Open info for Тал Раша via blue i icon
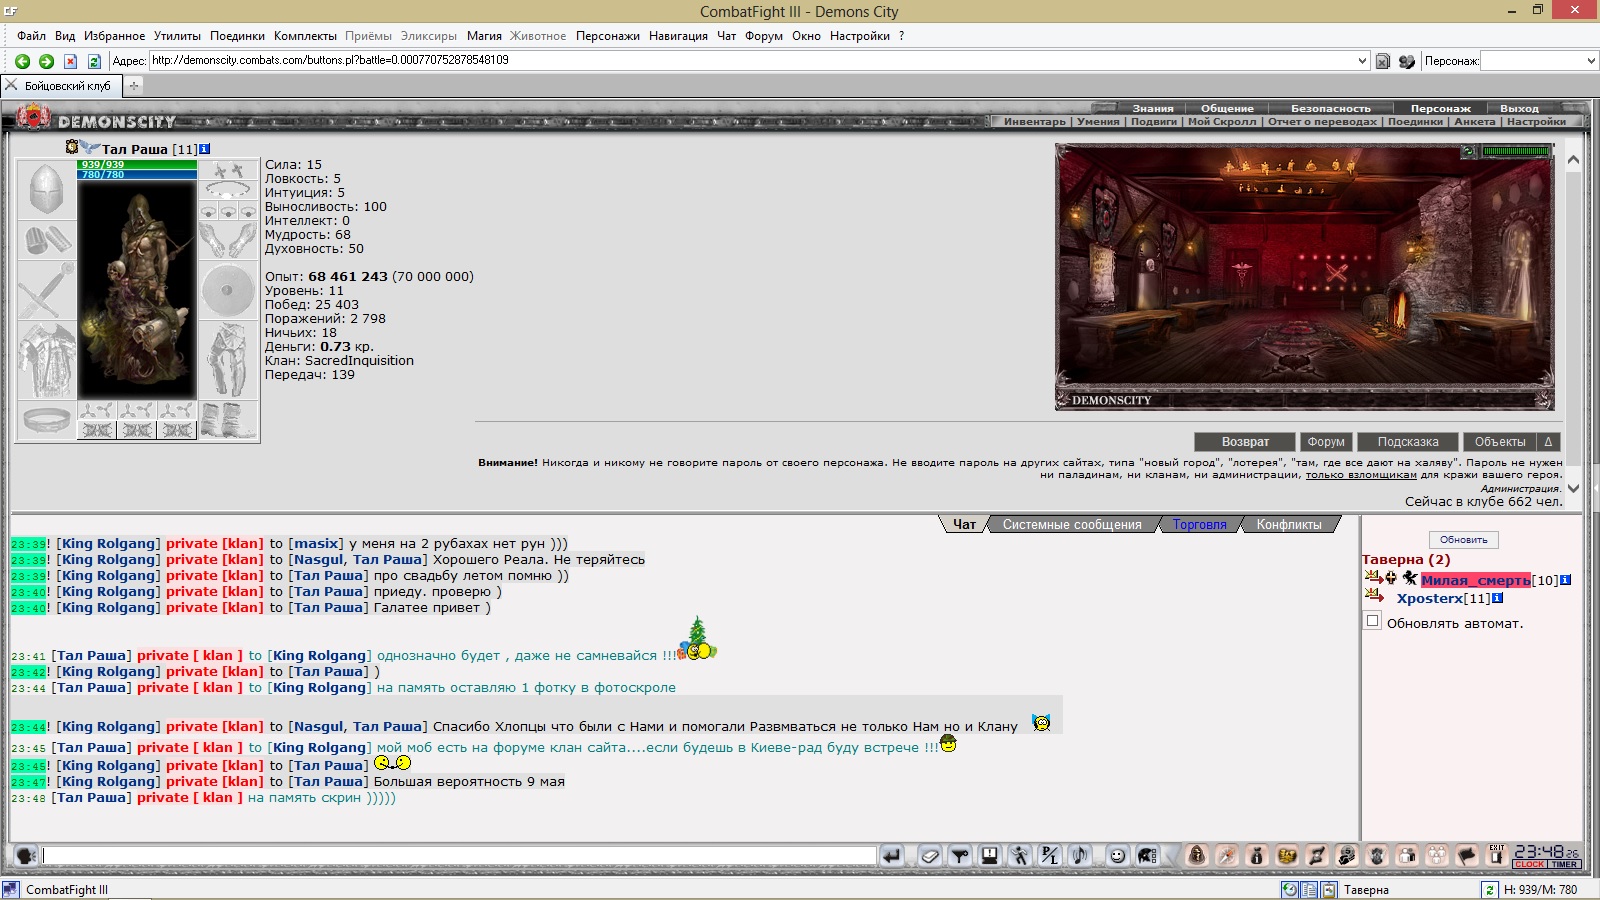1600x900 pixels. coord(205,149)
